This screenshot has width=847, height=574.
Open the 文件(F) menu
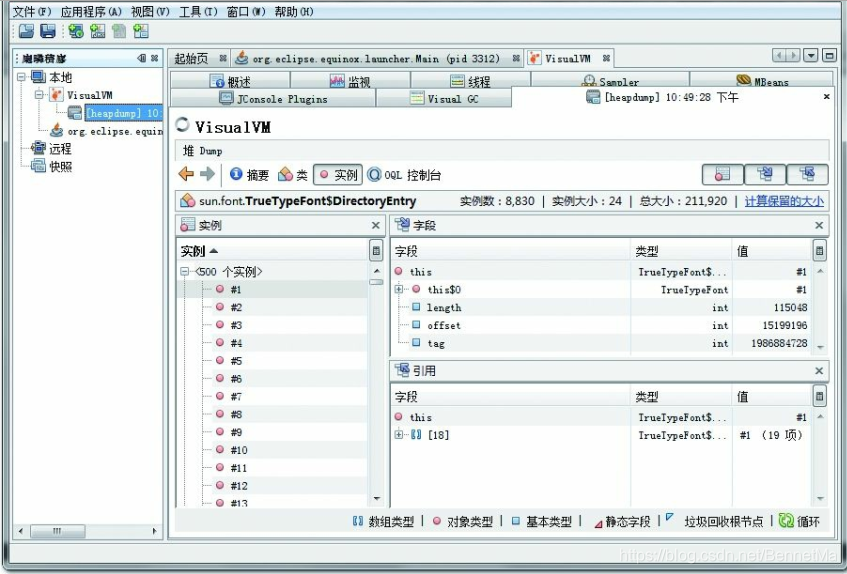(x=32, y=11)
